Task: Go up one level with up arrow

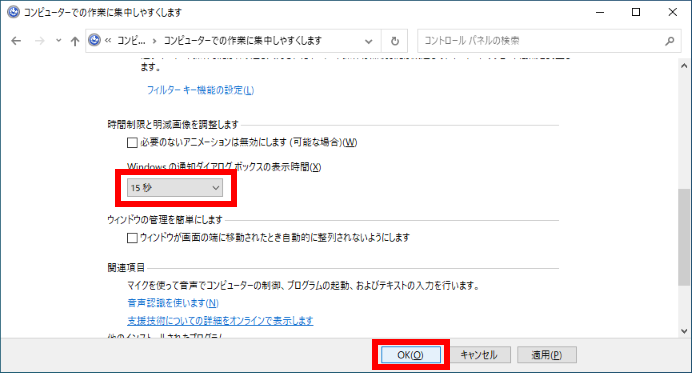Action: pyautogui.click(x=75, y=41)
